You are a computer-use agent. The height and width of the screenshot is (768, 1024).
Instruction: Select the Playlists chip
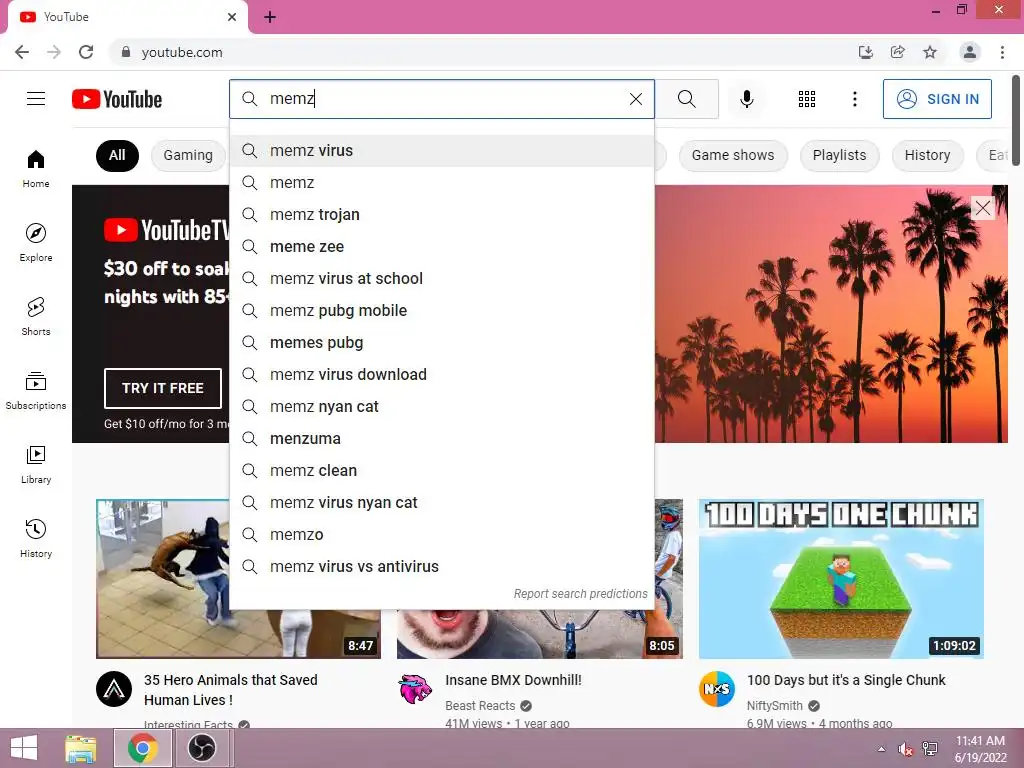[x=839, y=155]
